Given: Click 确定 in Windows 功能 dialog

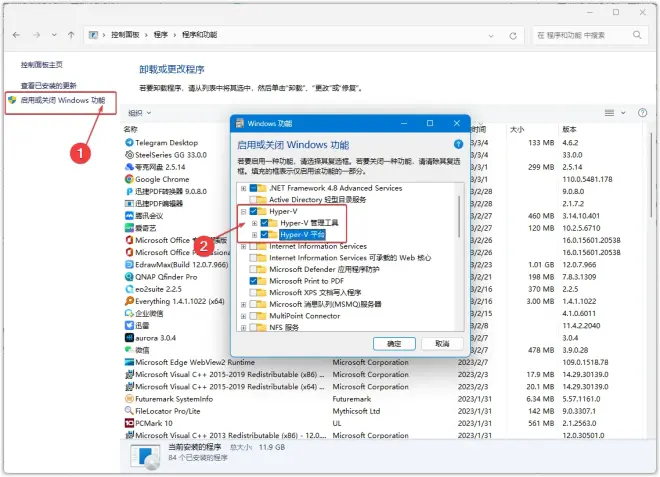Looking at the screenshot, I should click(394, 344).
